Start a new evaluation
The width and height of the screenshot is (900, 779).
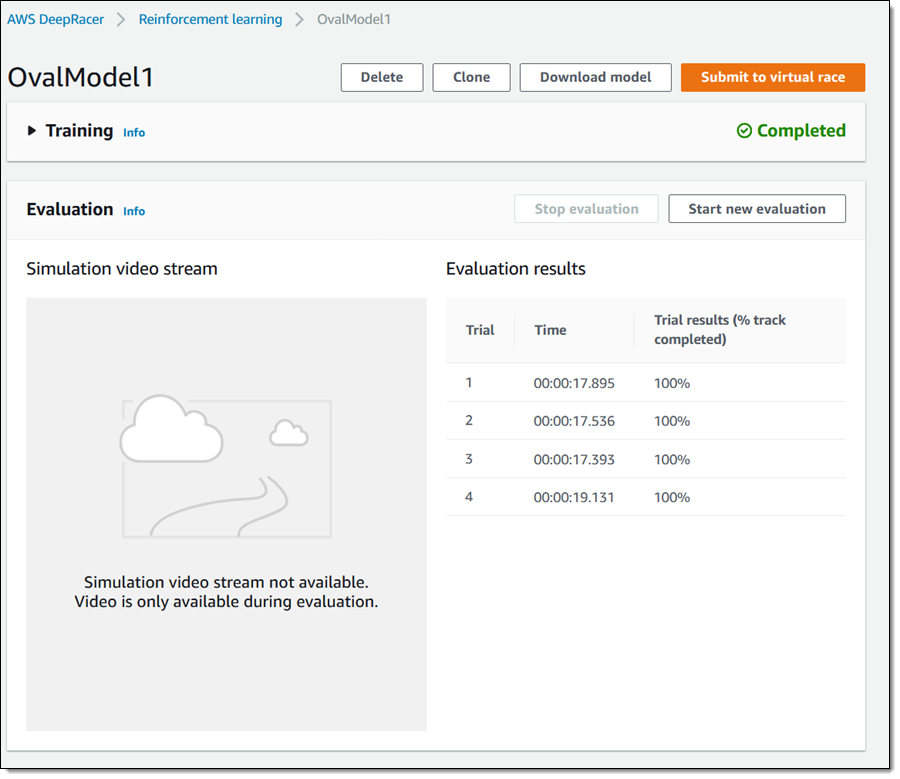pyautogui.click(x=756, y=209)
